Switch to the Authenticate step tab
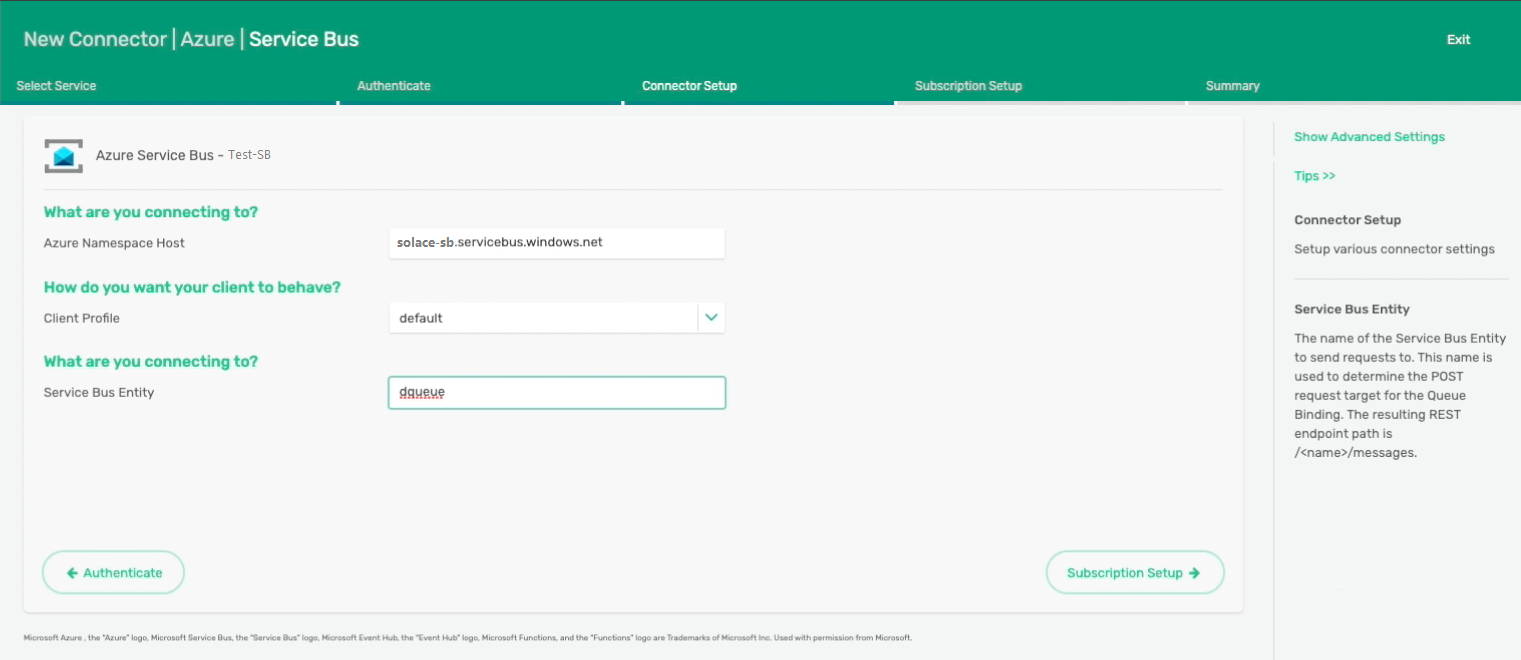Screen dimensions: 1521x660 [x=394, y=86]
